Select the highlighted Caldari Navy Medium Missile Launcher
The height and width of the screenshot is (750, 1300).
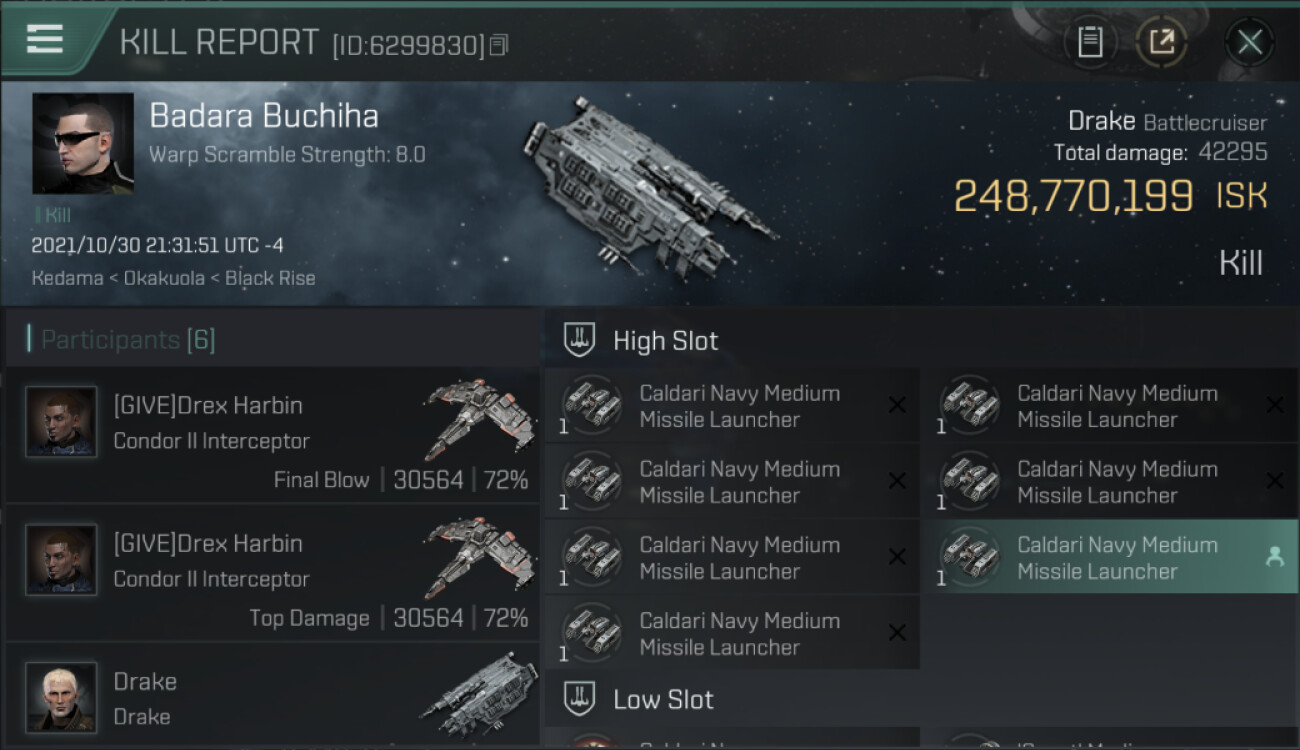coord(1110,557)
